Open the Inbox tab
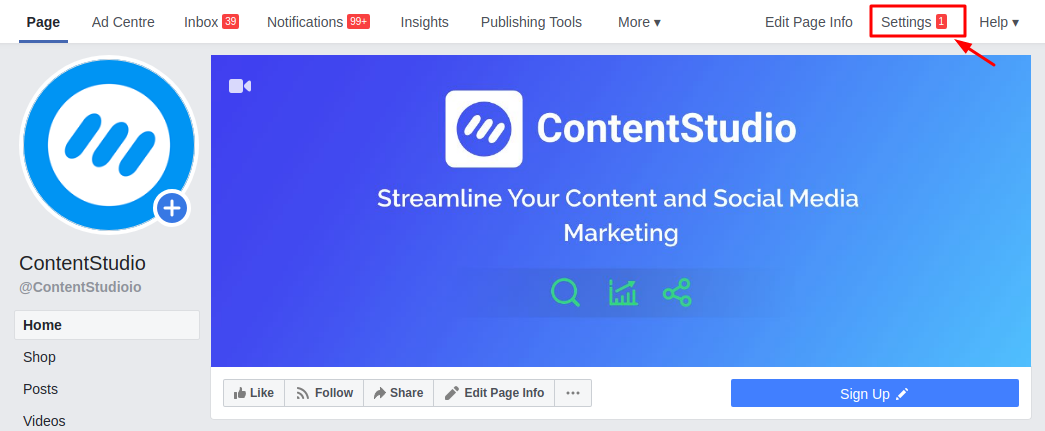Viewport: 1045px width, 431px height. [201, 22]
